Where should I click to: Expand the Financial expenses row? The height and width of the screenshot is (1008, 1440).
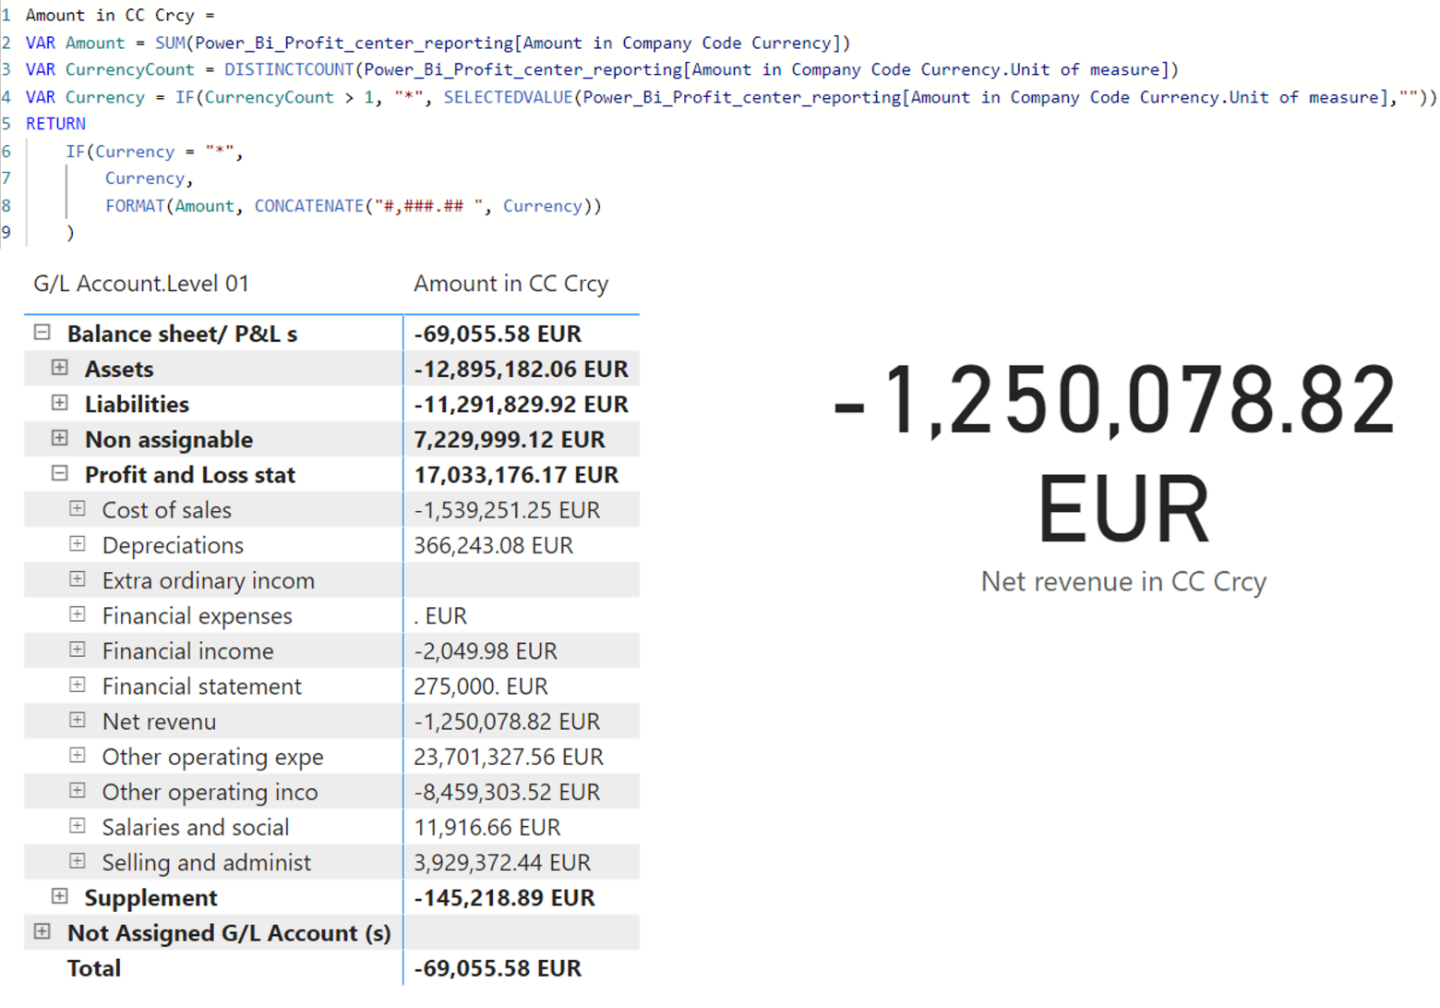(77, 614)
